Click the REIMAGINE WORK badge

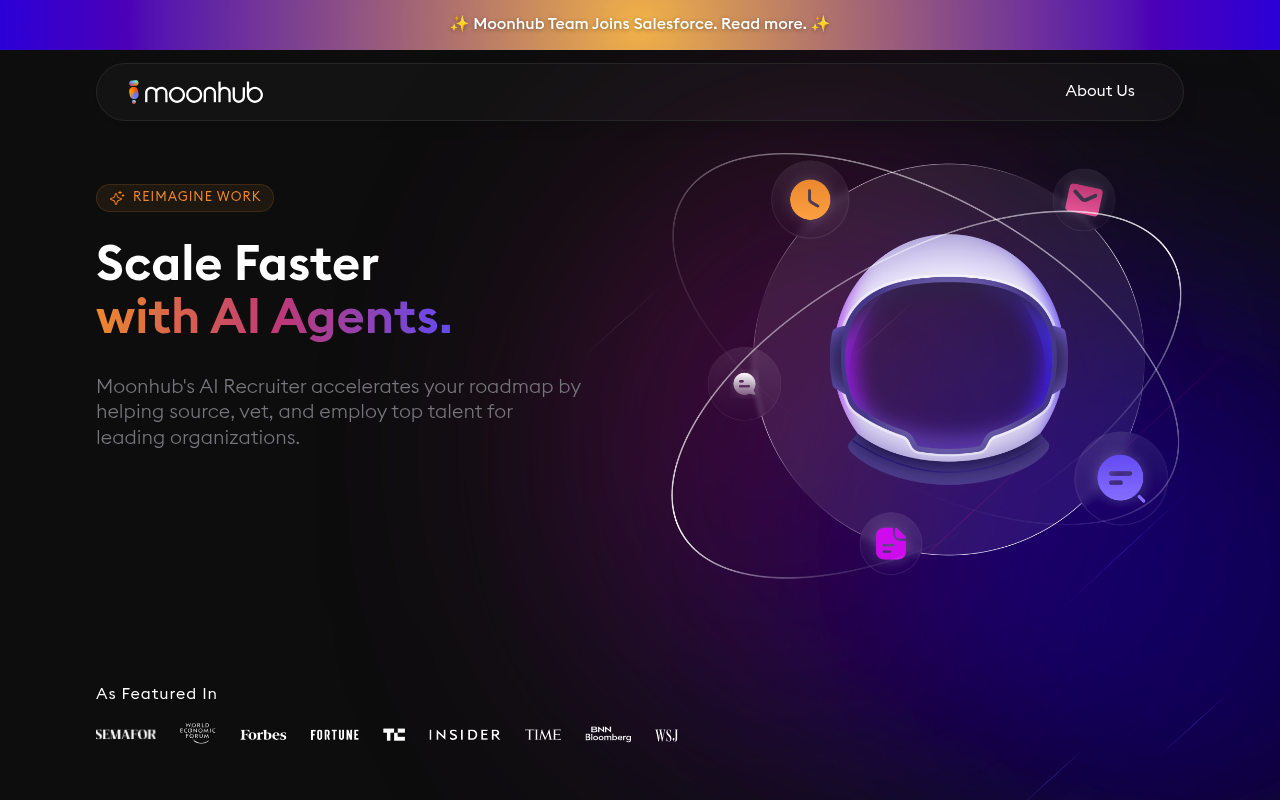[x=185, y=198]
